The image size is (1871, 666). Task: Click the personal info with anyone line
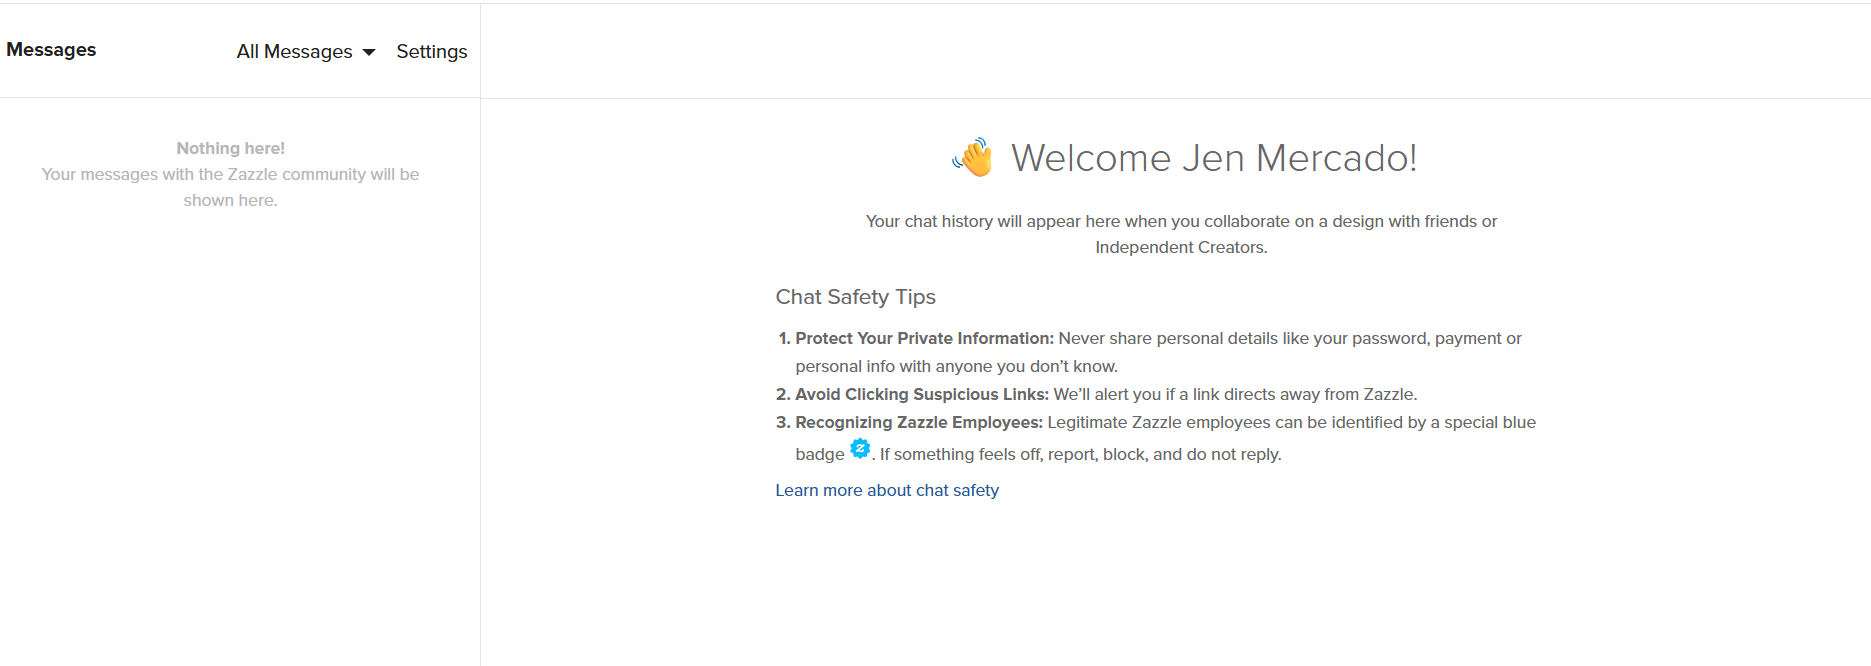coord(957,366)
